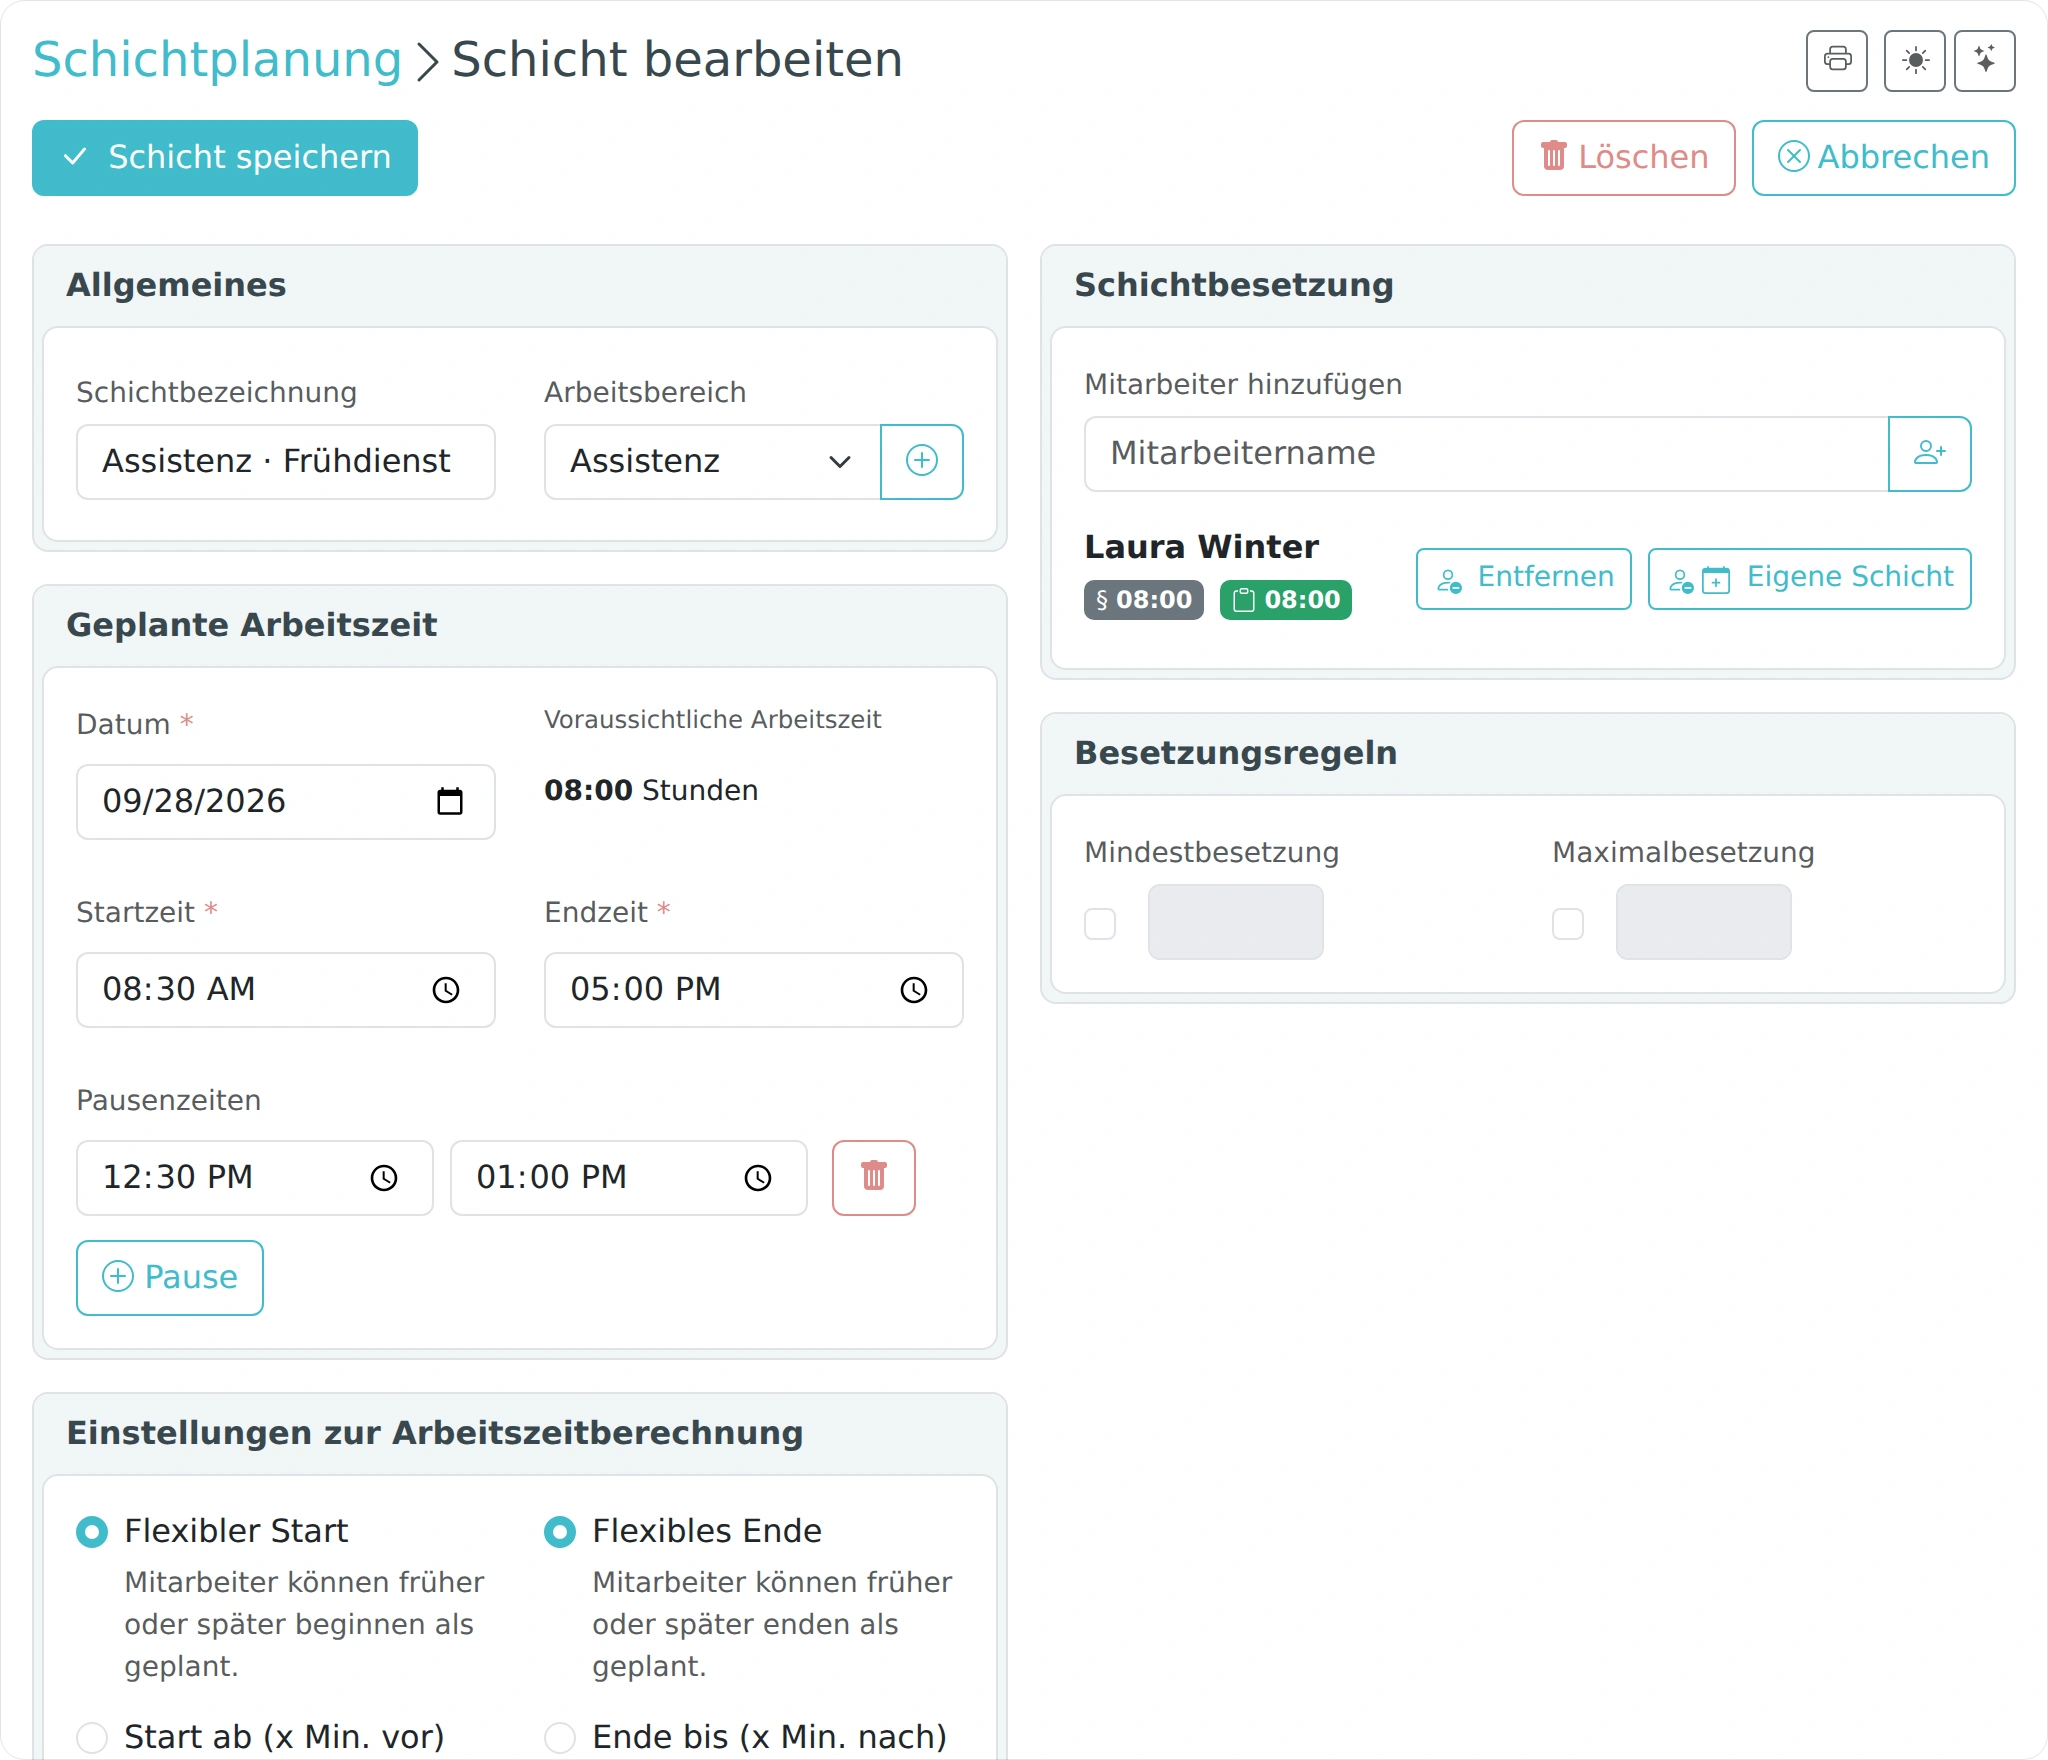
Task: Open the Datum calendar picker icon
Action: click(x=450, y=801)
